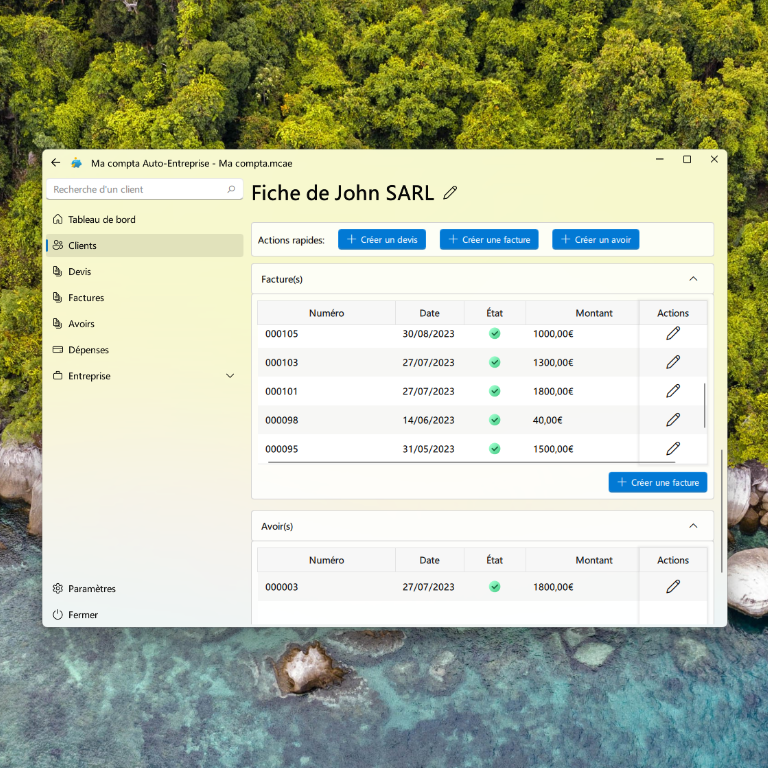Collapse the Facture(s) section
This screenshot has height=768, width=768.
coord(693,279)
